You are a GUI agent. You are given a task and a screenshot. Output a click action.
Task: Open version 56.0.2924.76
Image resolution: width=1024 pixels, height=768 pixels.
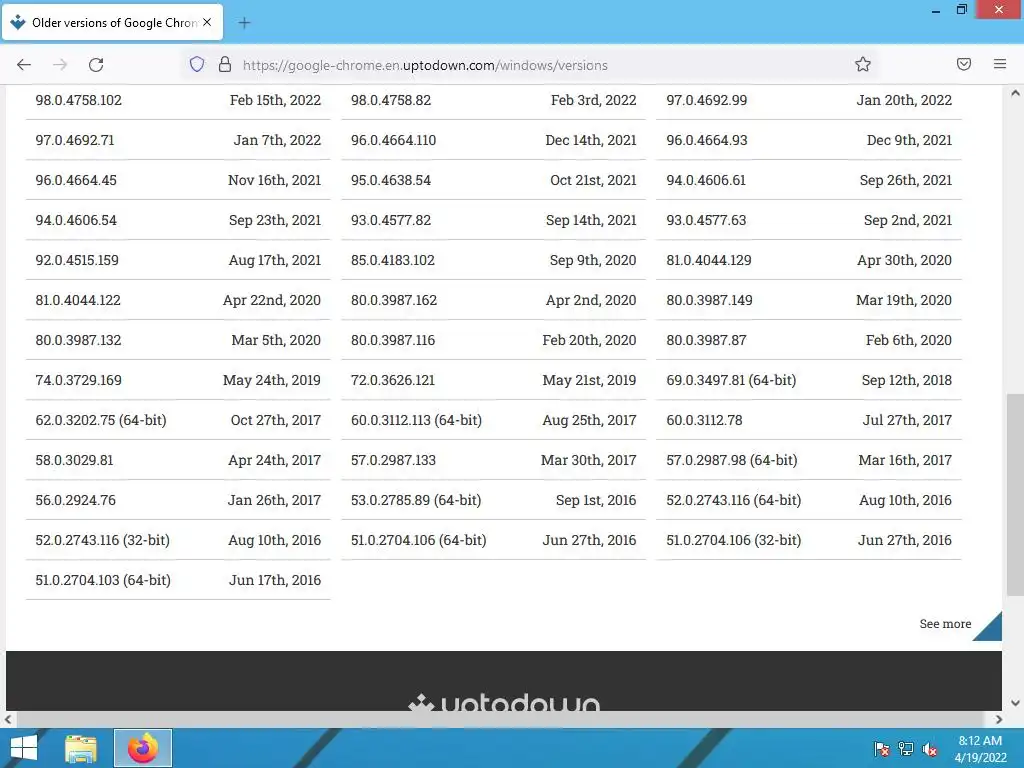click(x=178, y=500)
